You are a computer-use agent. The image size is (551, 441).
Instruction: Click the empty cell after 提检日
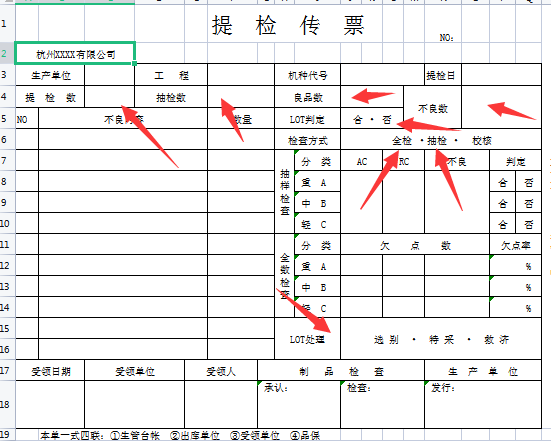pyautogui.click(x=501, y=75)
